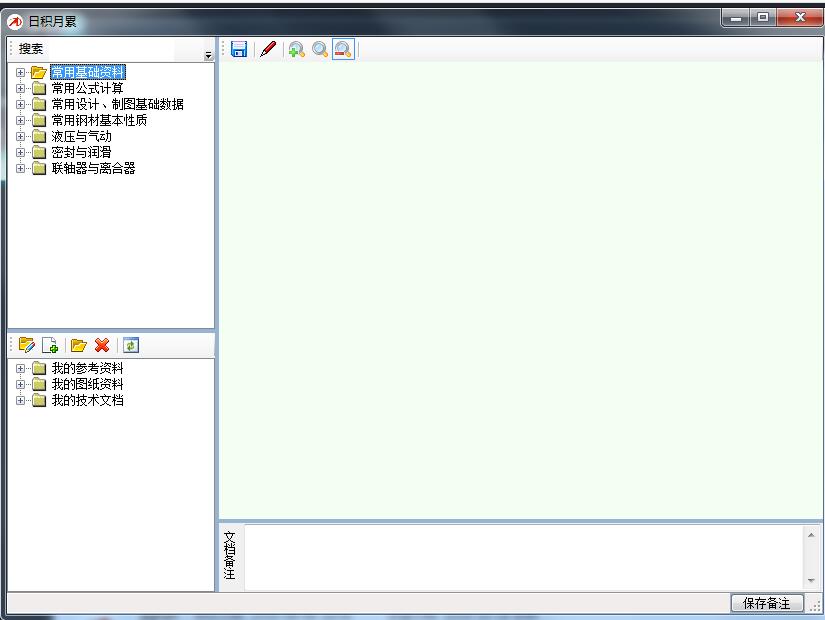Viewport: 825px width, 620px height.
Task: Click the red X delete icon
Action: click(102, 345)
